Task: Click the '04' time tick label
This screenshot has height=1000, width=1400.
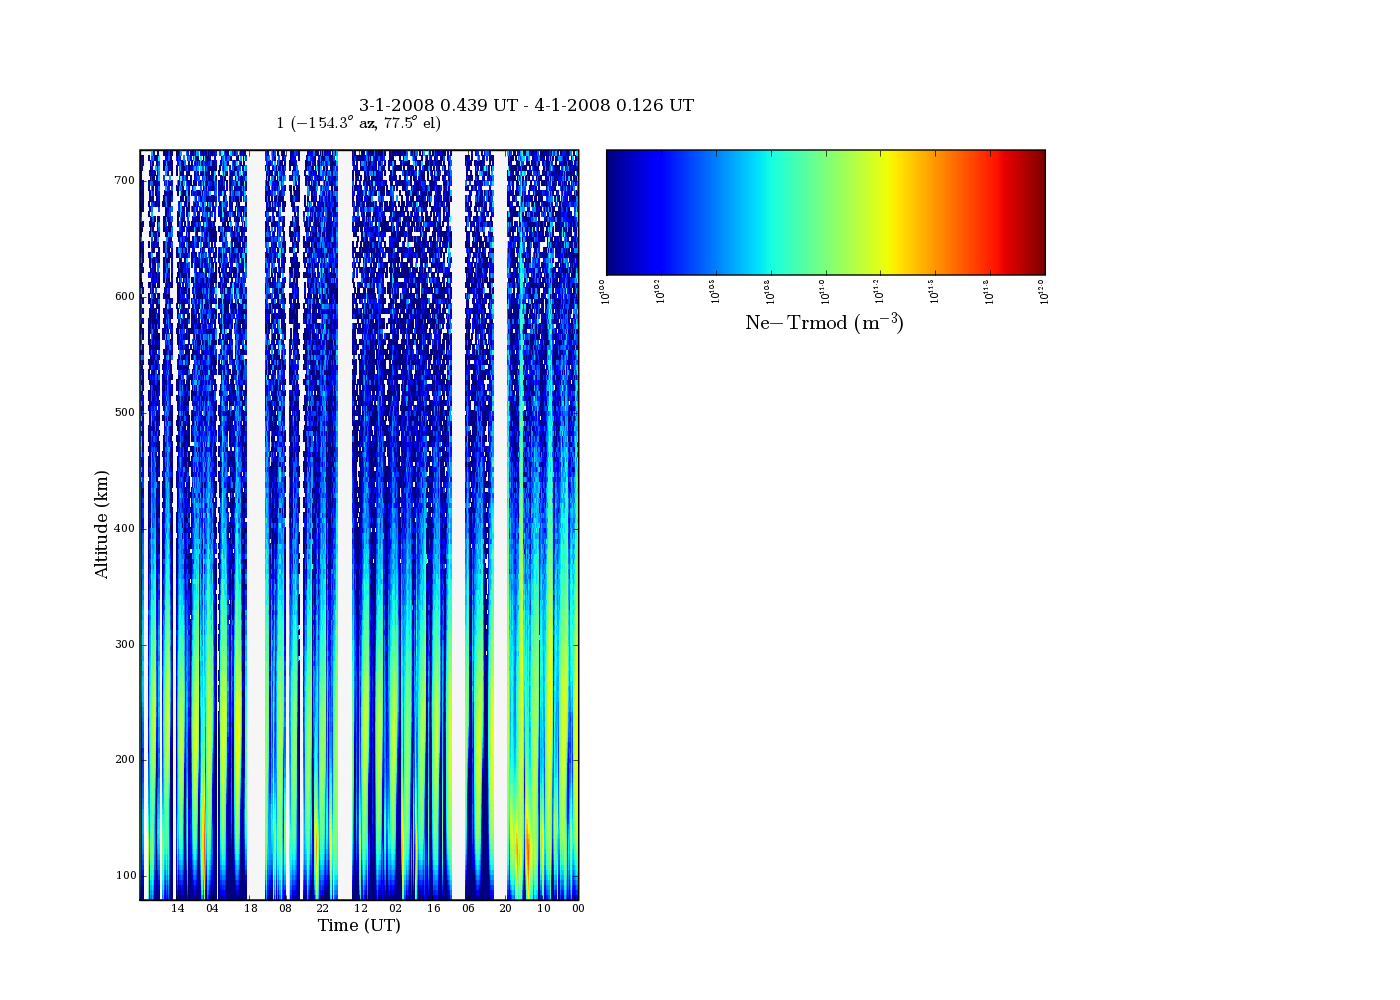Action: tap(212, 908)
